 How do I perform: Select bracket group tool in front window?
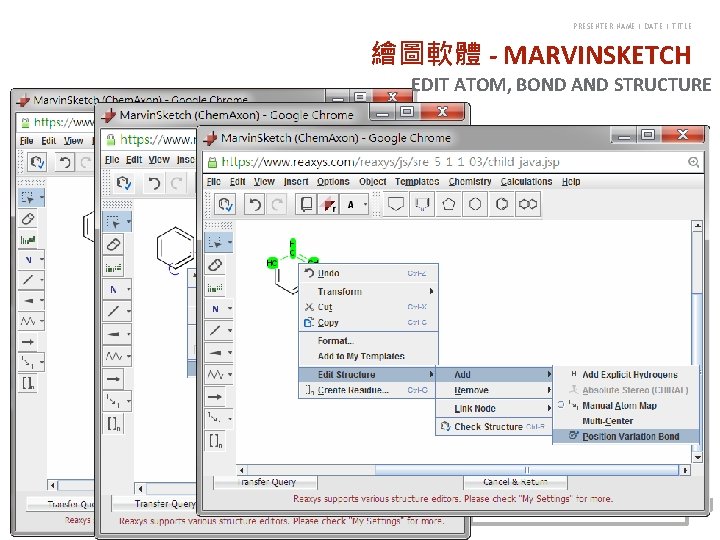216,441
